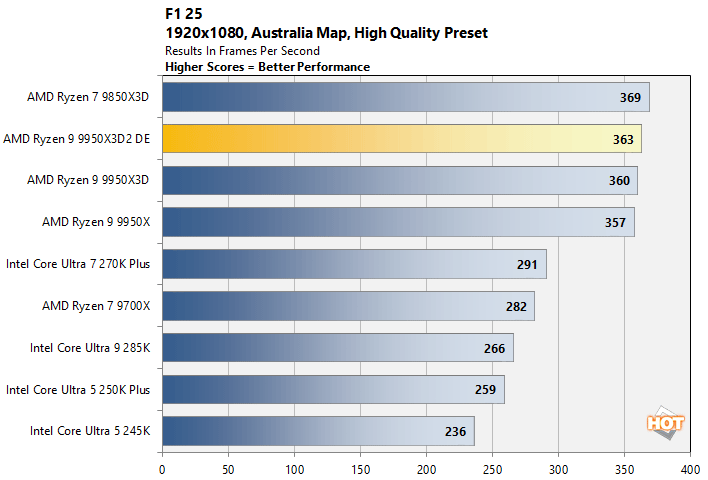Click the 360 score value
Screen dimensions: 708x480
[619, 181]
